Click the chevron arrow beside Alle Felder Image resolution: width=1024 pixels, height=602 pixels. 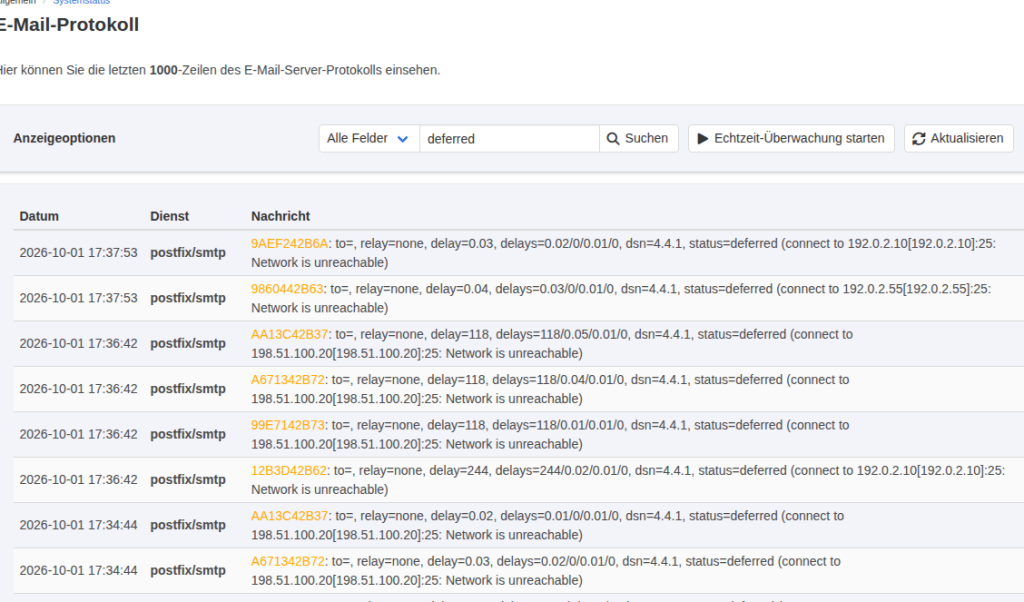[x=403, y=139]
